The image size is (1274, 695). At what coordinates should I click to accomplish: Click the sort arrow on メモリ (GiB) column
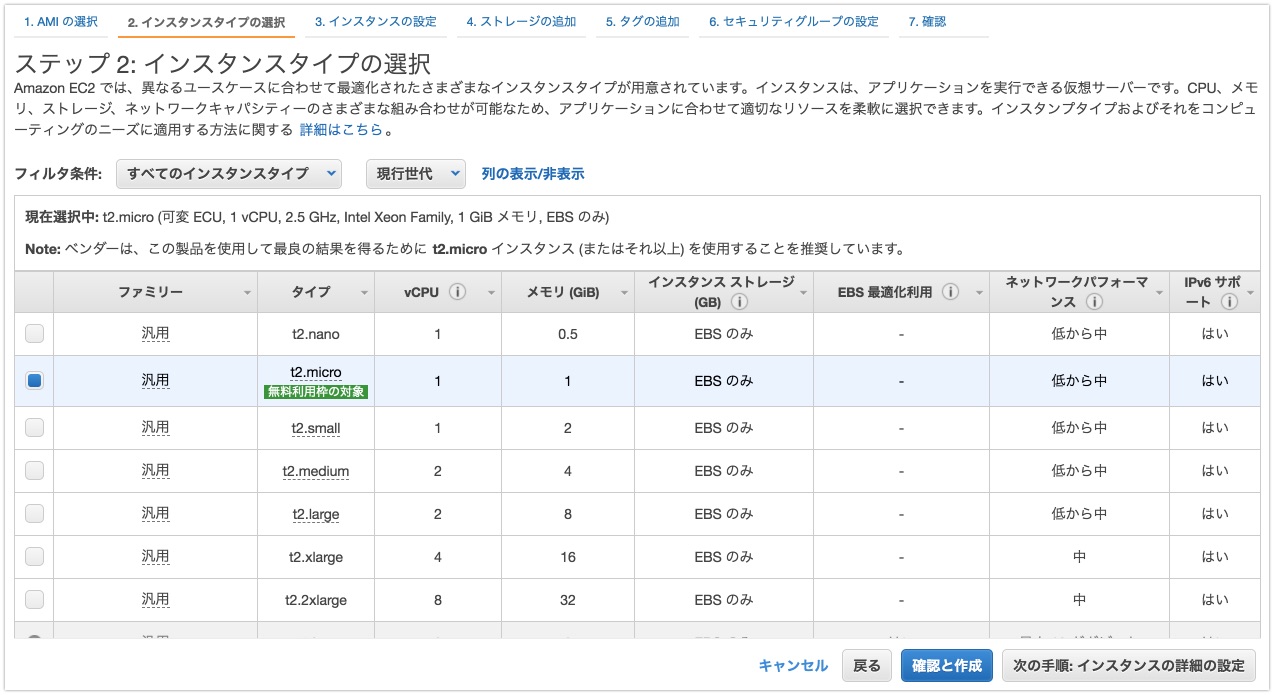coord(624,293)
